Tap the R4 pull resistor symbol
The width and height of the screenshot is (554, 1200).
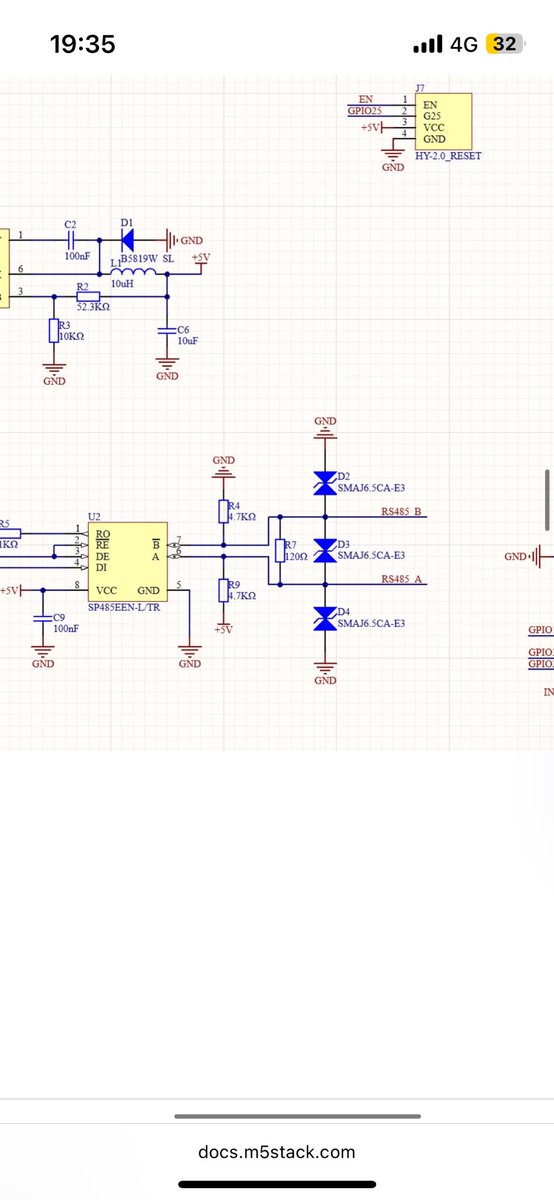[223, 511]
